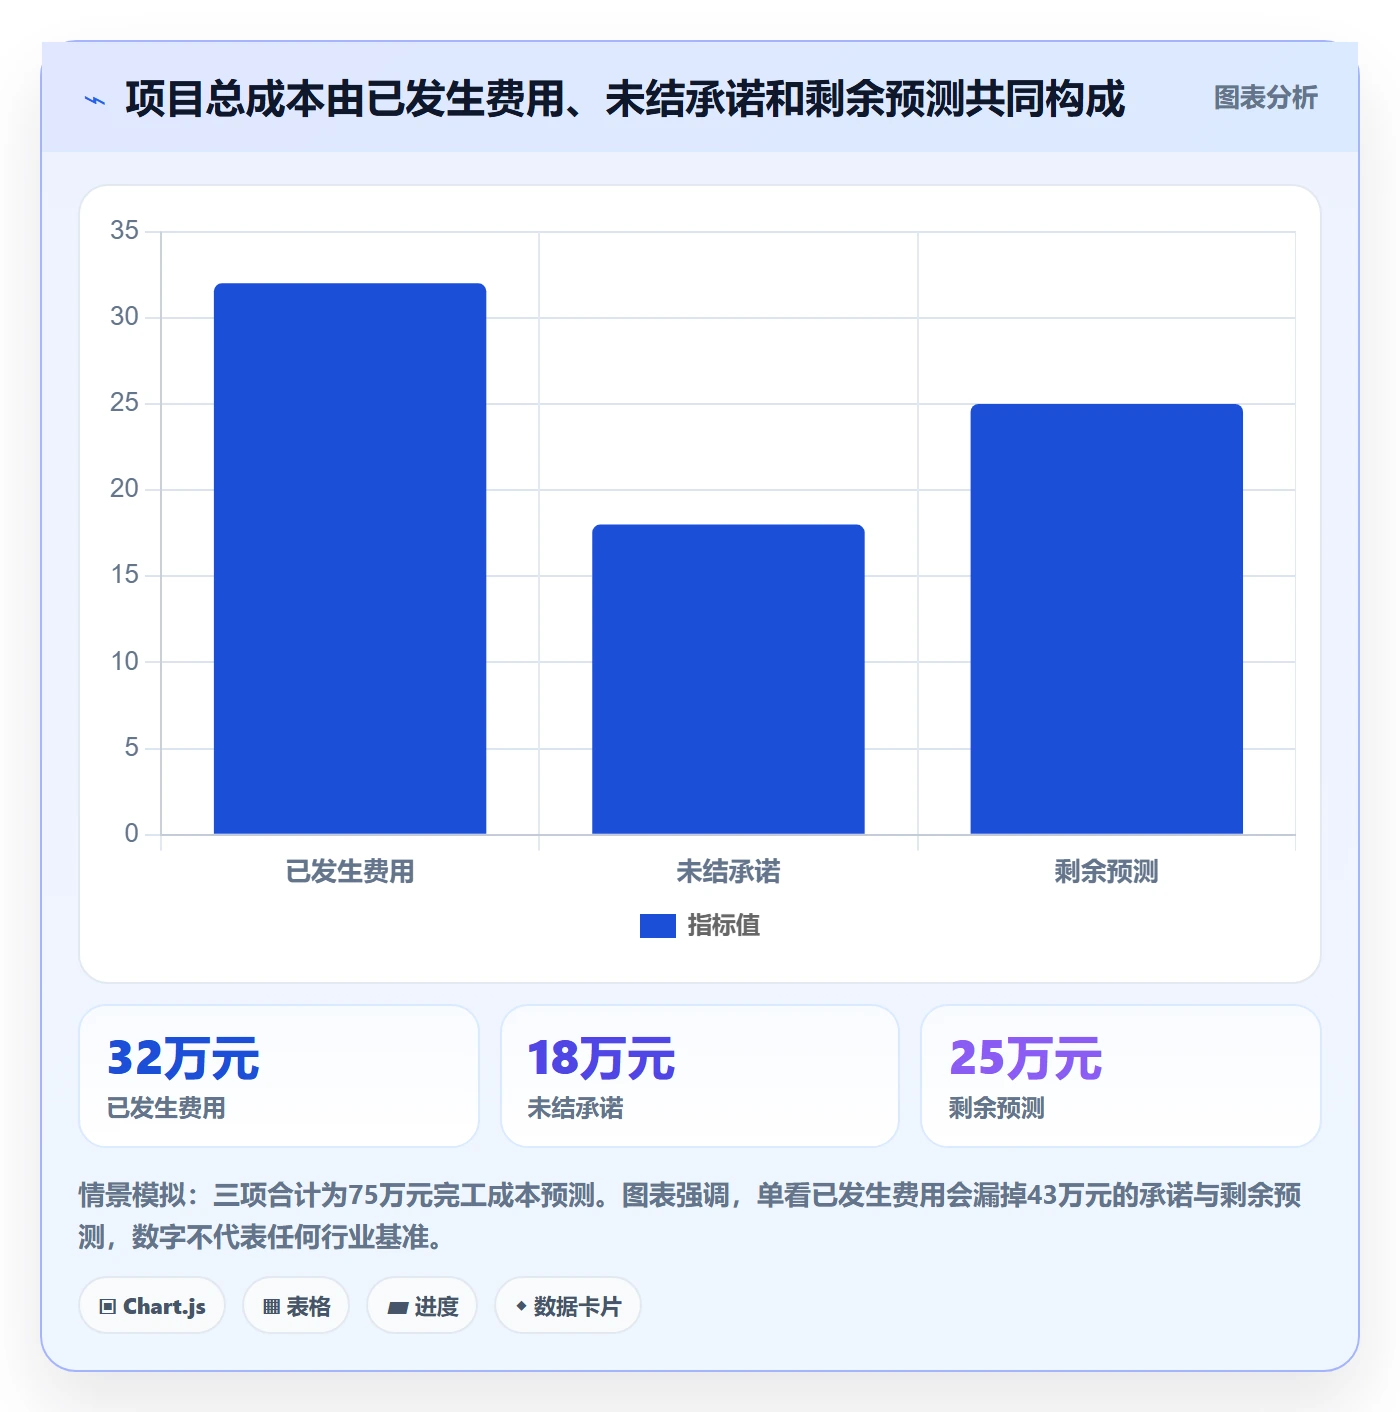Click the grid icon in 表格 chip
This screenshot has height=1412, width=1400.
point(271,1307)
